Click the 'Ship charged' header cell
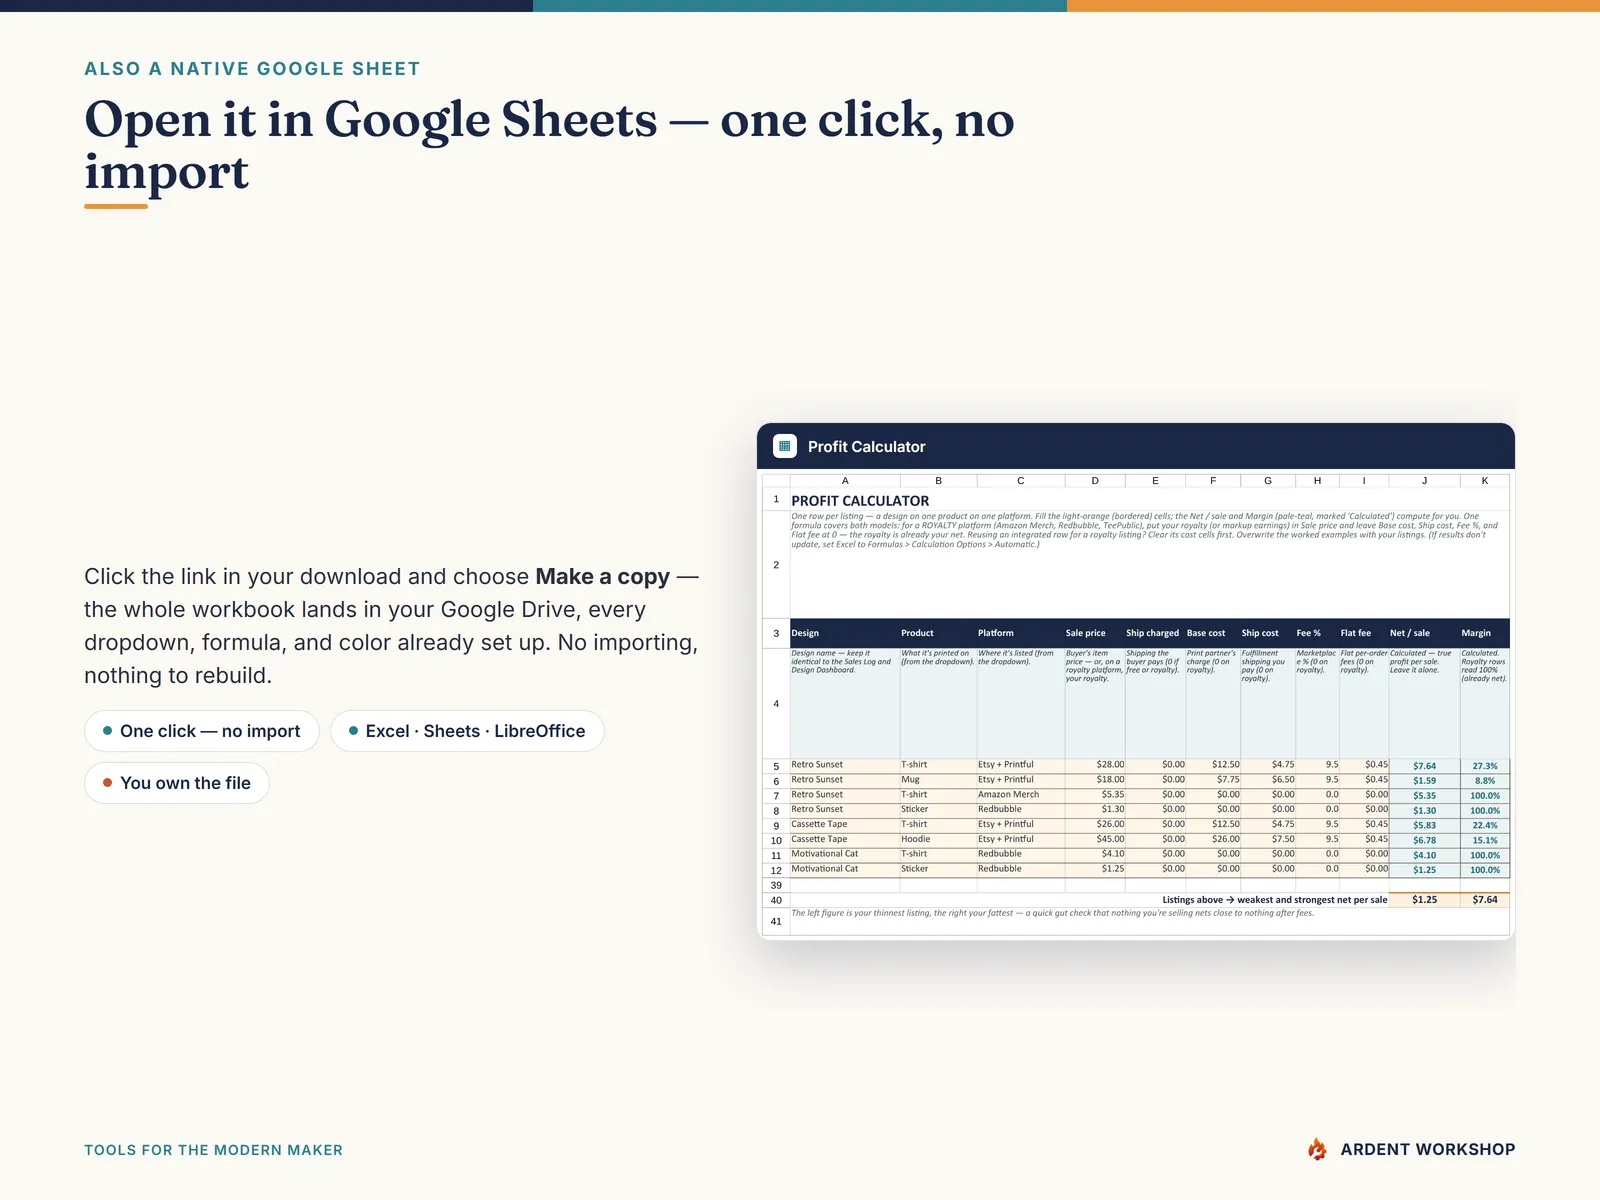This screenshot has height=1200, width=1600. pyautogui.click(x=1155, y=633)
